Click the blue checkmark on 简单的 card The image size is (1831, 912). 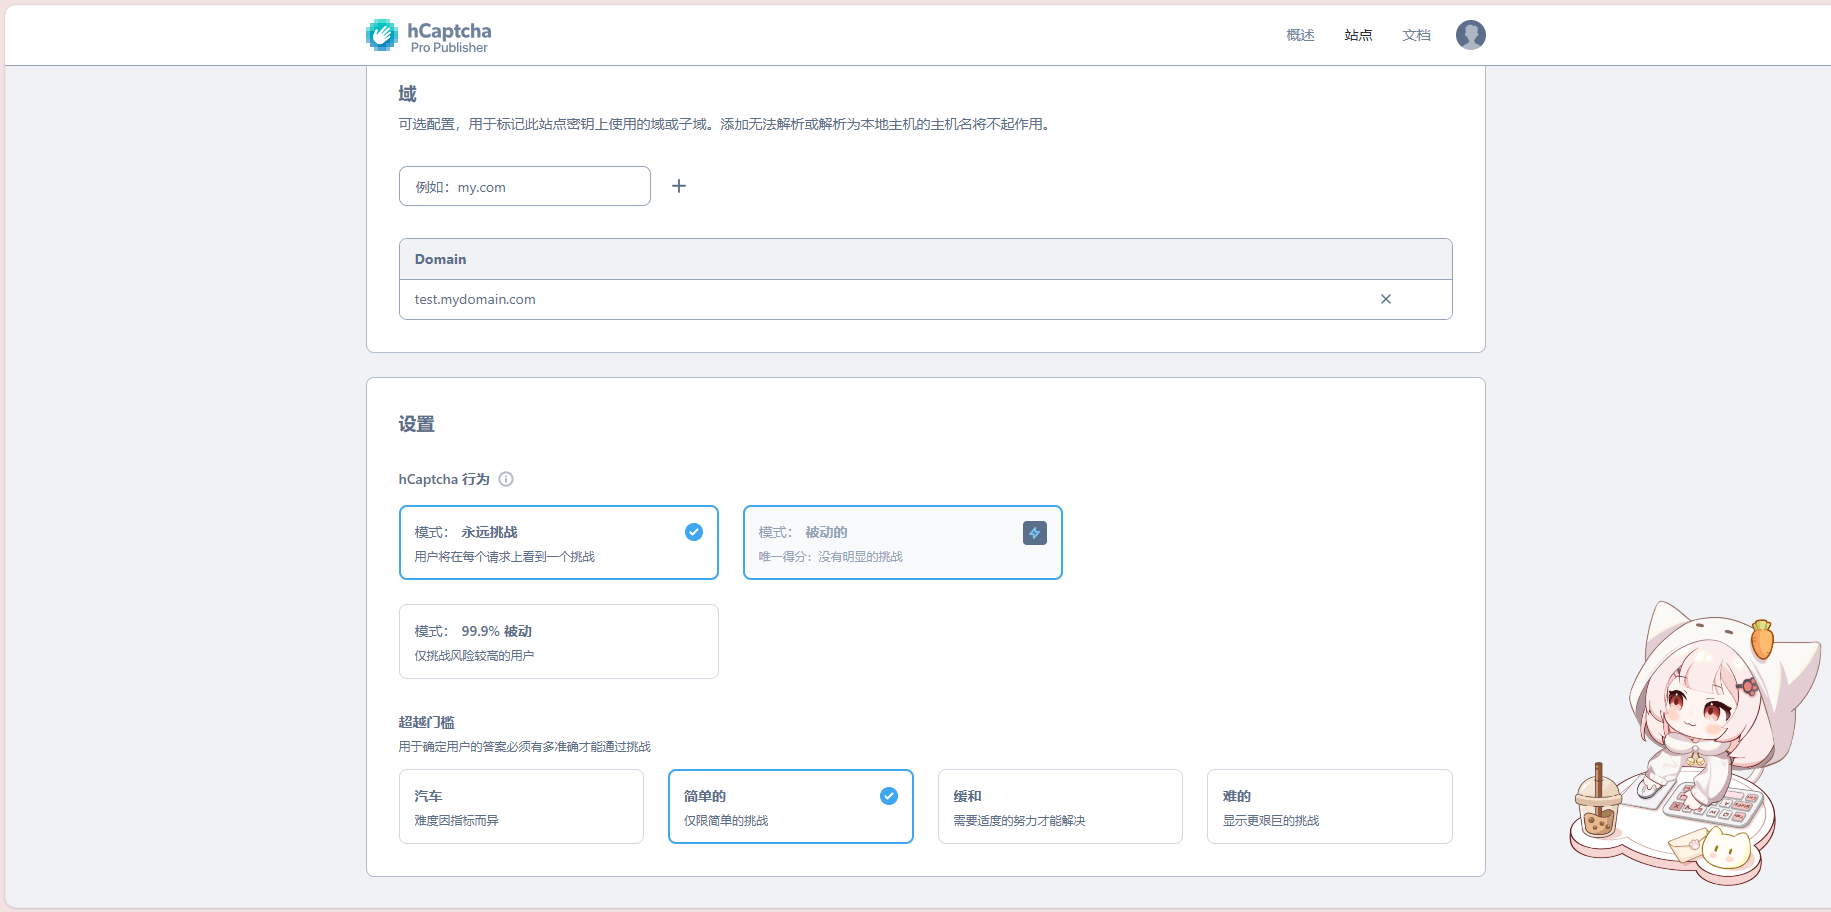pos(888,796)
